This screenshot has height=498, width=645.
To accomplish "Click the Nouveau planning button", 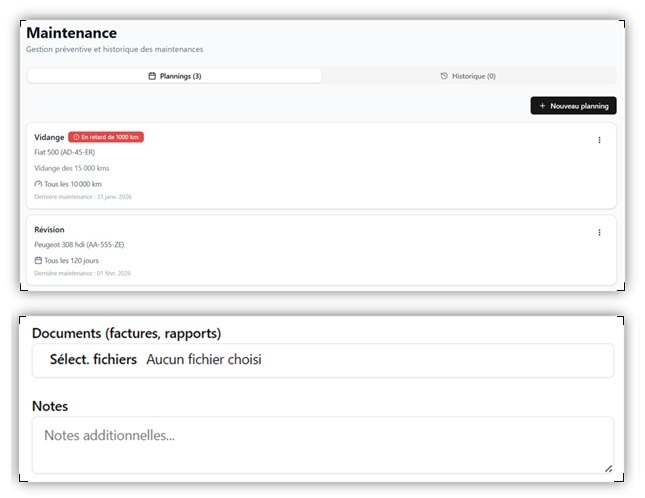I will point(573,106).
